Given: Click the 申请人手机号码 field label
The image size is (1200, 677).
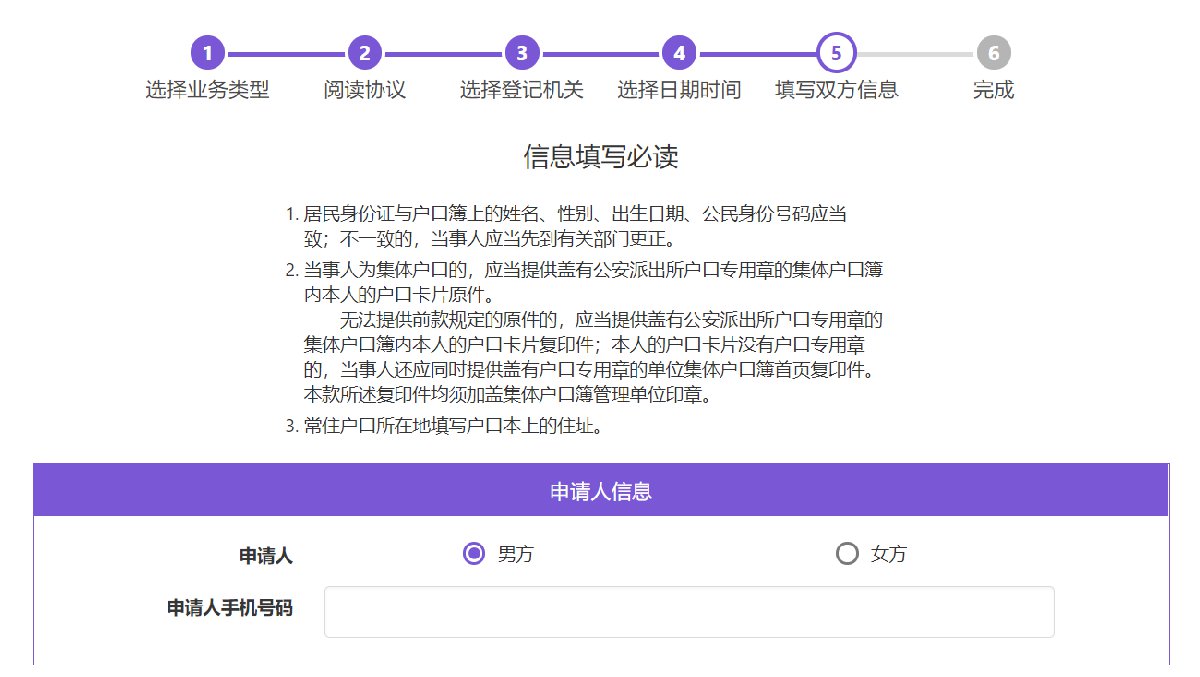Looking at the screenshot, I should (x=229, y=608).
